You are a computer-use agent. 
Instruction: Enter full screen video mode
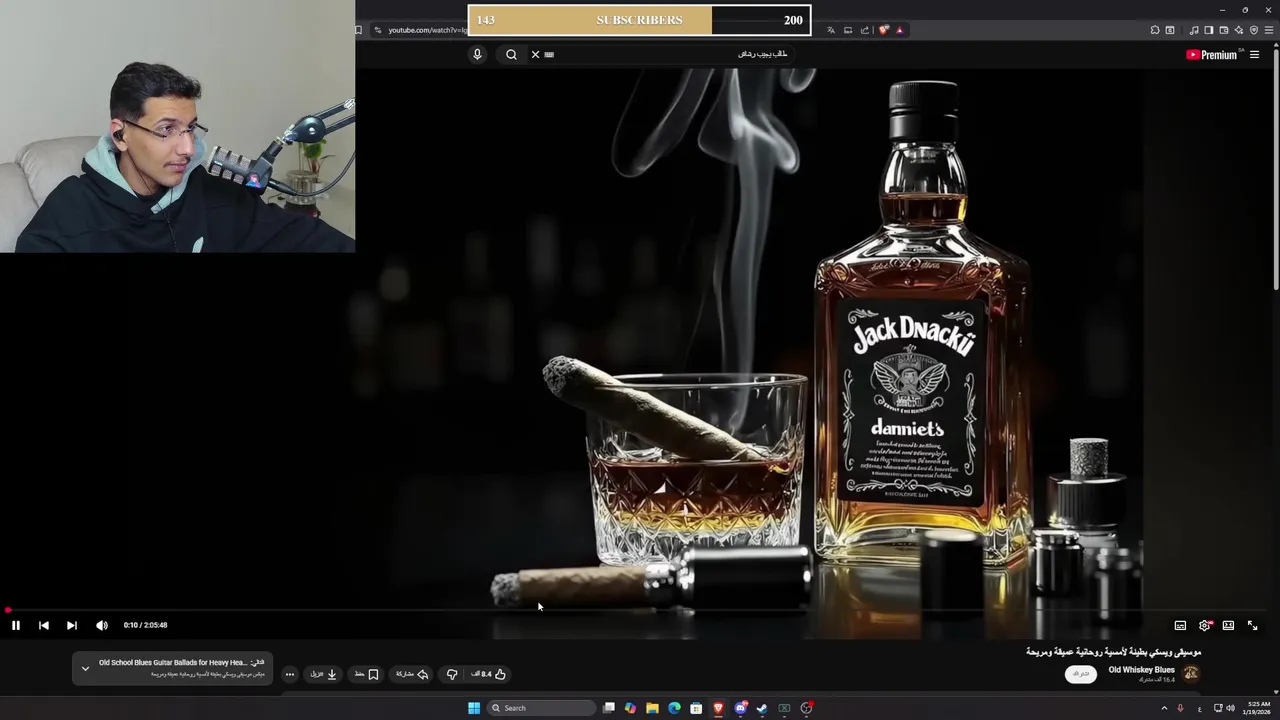coord(1252,625)
